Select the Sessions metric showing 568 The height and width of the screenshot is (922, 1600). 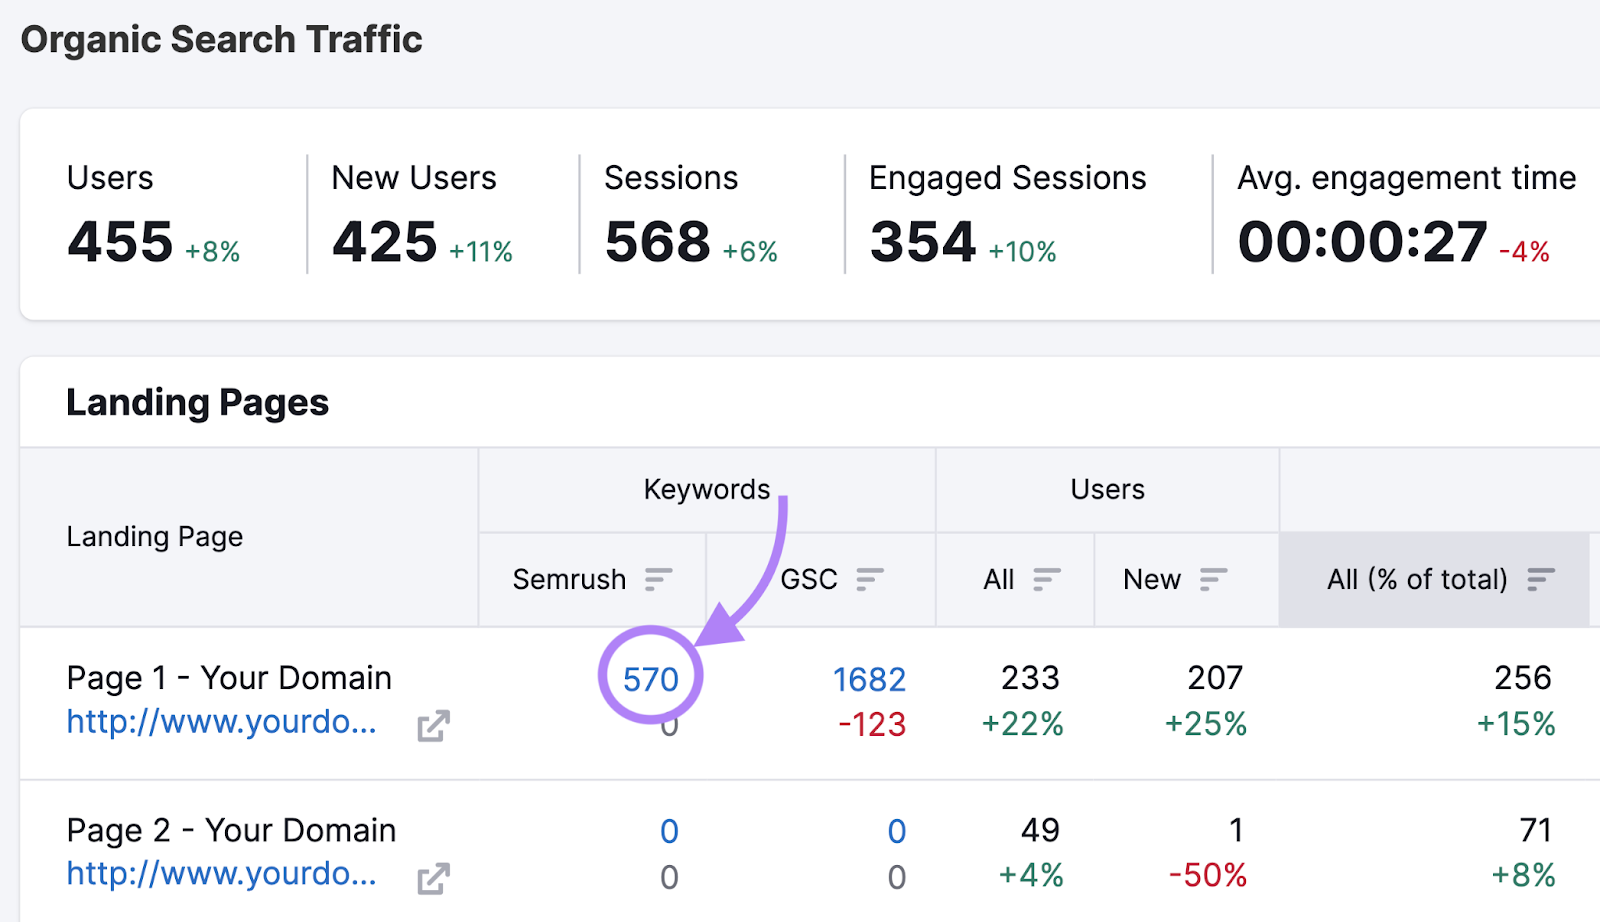[657, 240]
